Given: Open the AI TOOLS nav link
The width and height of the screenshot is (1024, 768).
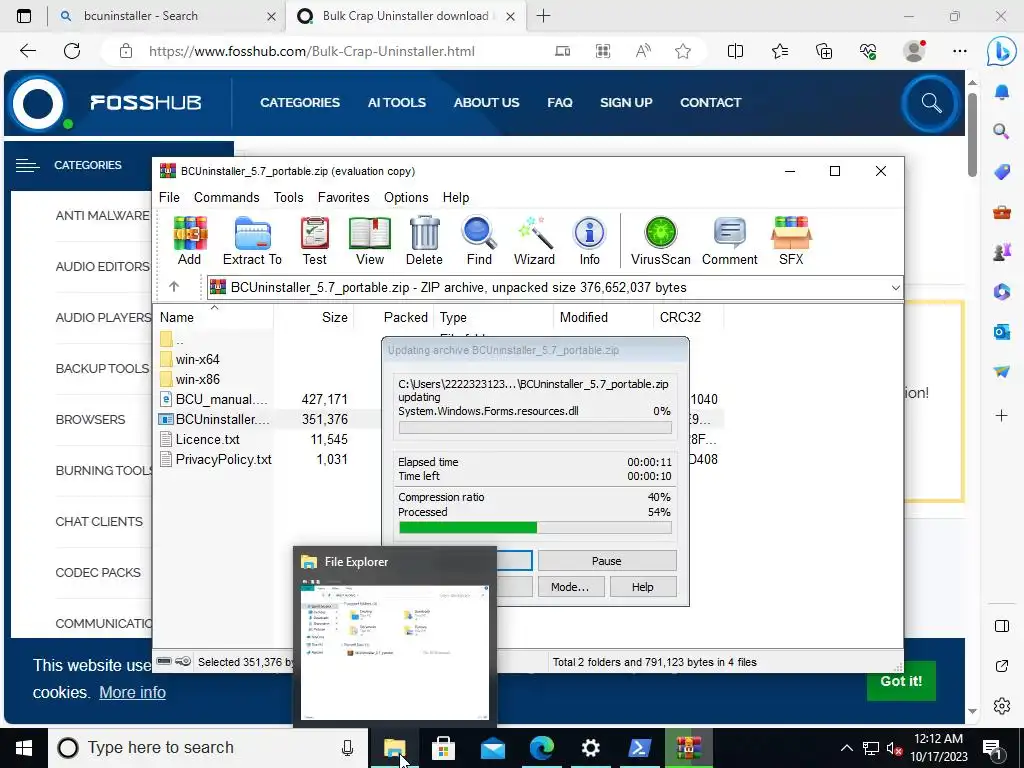Looking at the screenshot, I should pyautogui.click(x=396, y=103).
